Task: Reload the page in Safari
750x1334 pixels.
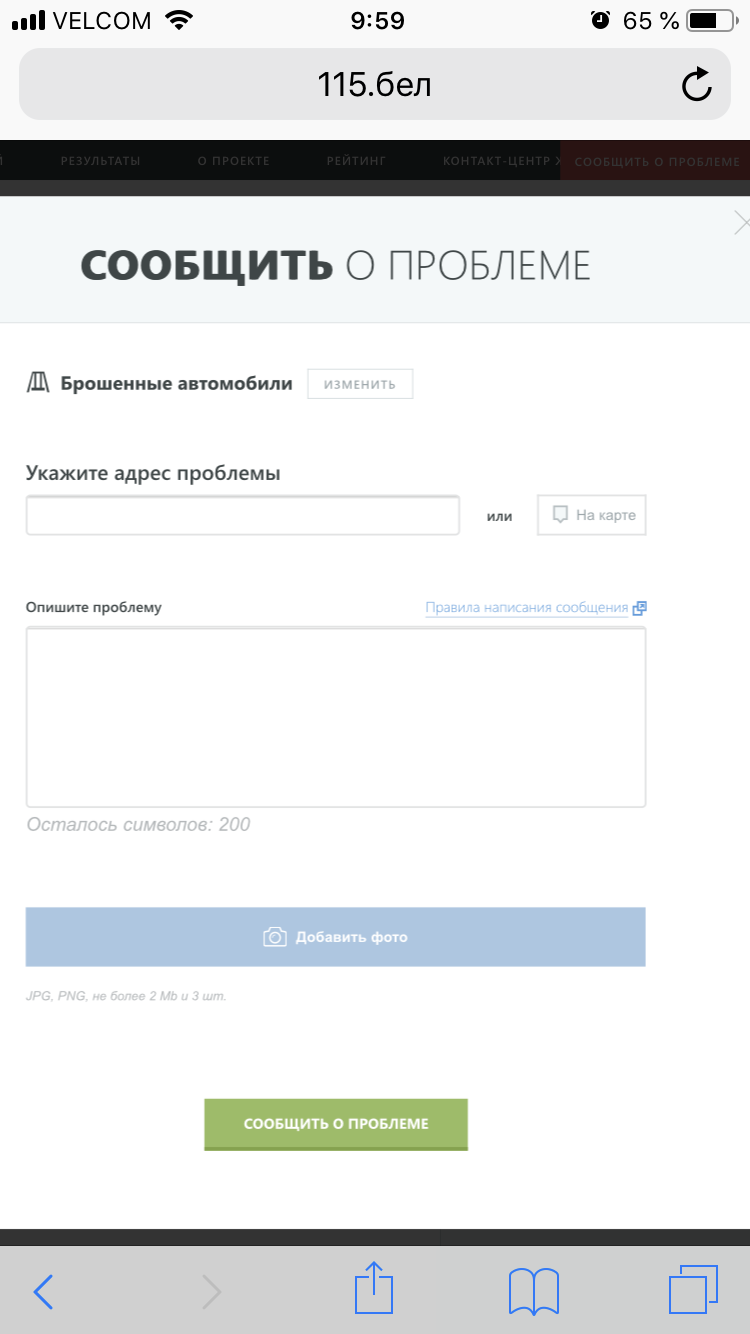Action: (x=697, y=85)
